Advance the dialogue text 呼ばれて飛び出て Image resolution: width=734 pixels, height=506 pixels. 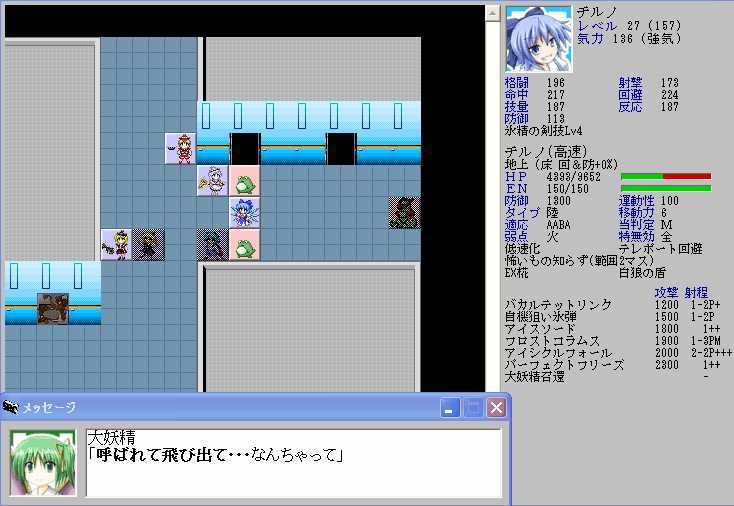click(x=215, y=455)
